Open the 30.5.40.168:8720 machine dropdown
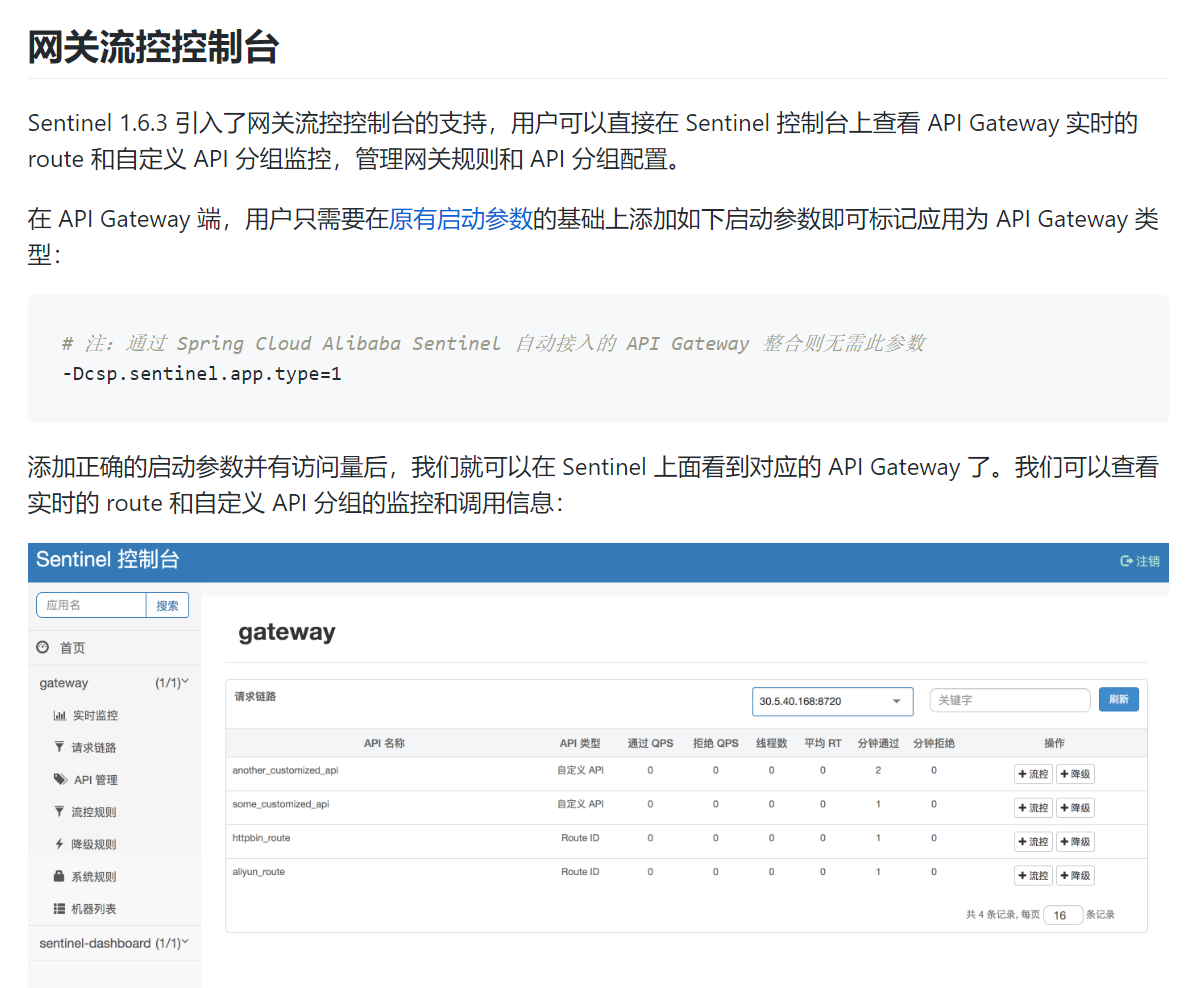Screen dimensions: 1201x988 click(x=832, y=701)
